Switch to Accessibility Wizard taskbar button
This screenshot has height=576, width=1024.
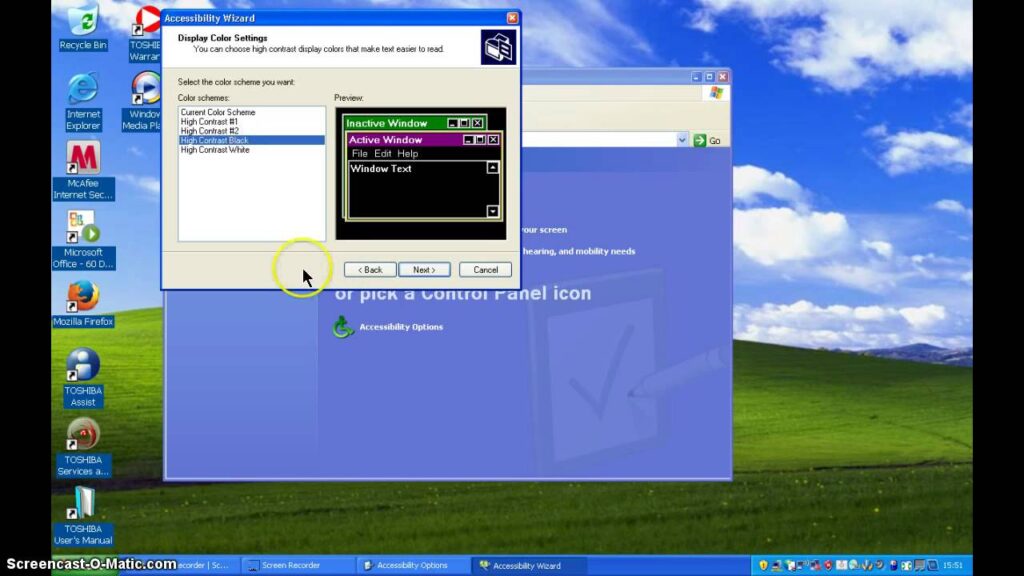pyautogui.click(x=529, y=566)
